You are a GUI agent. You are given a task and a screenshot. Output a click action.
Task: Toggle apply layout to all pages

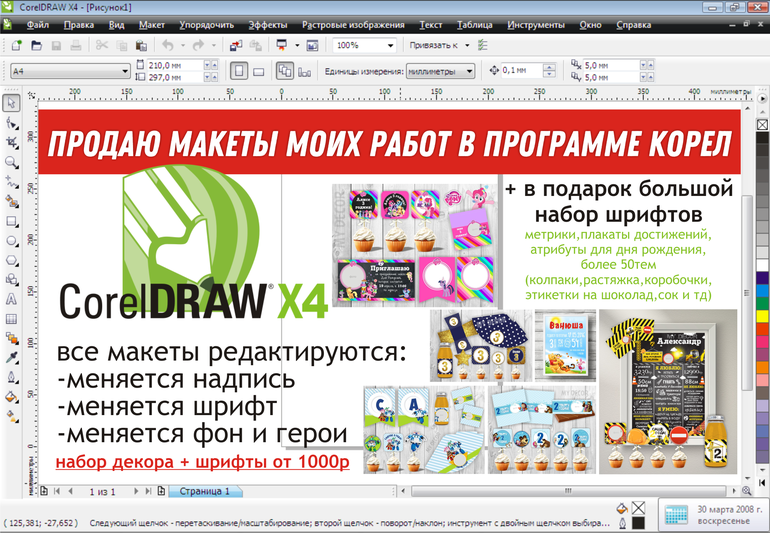pos(284,71)
